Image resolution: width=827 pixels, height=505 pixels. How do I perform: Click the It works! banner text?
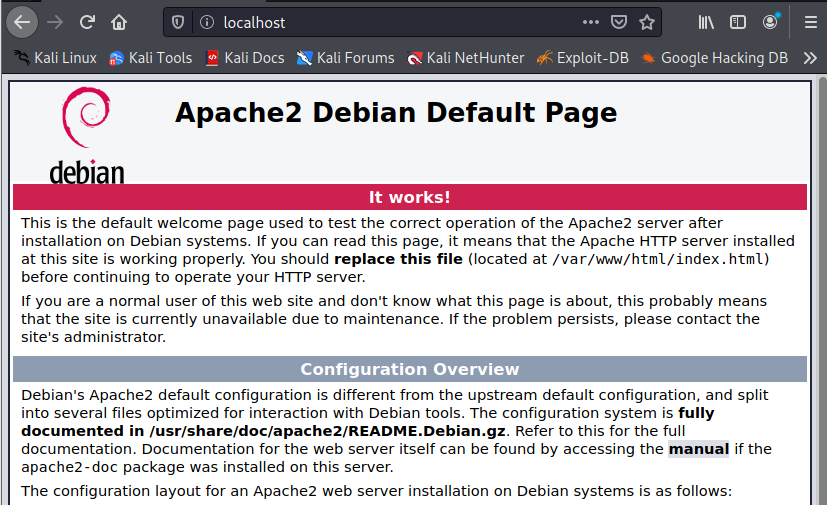(x=409, y=197)
